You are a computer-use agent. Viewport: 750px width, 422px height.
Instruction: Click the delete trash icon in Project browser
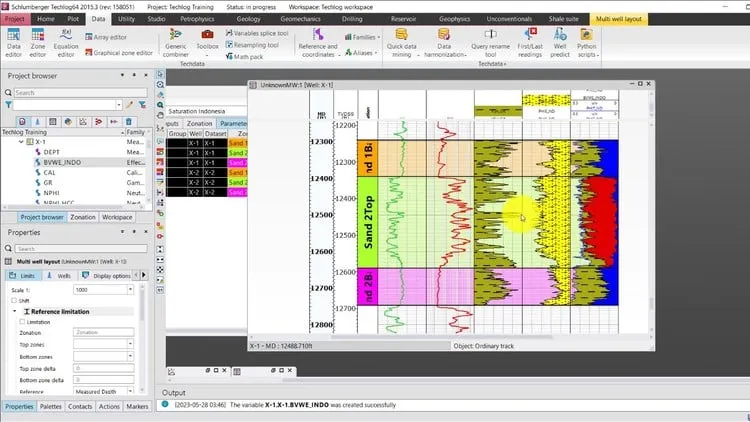(129, 122)
